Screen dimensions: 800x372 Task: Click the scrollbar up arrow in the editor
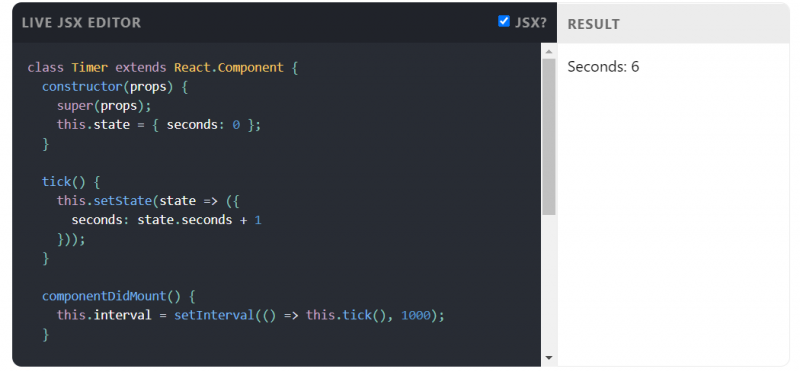click(548, 52)
